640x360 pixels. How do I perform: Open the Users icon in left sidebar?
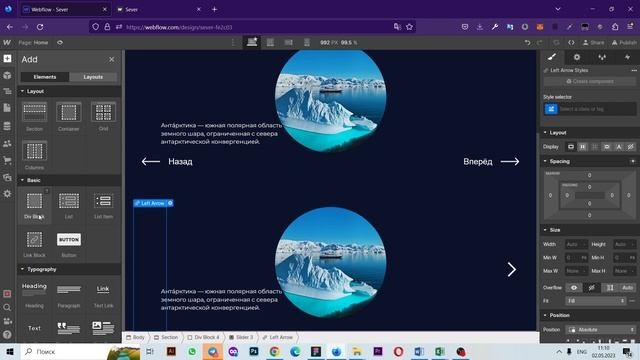tap(7, 144)
